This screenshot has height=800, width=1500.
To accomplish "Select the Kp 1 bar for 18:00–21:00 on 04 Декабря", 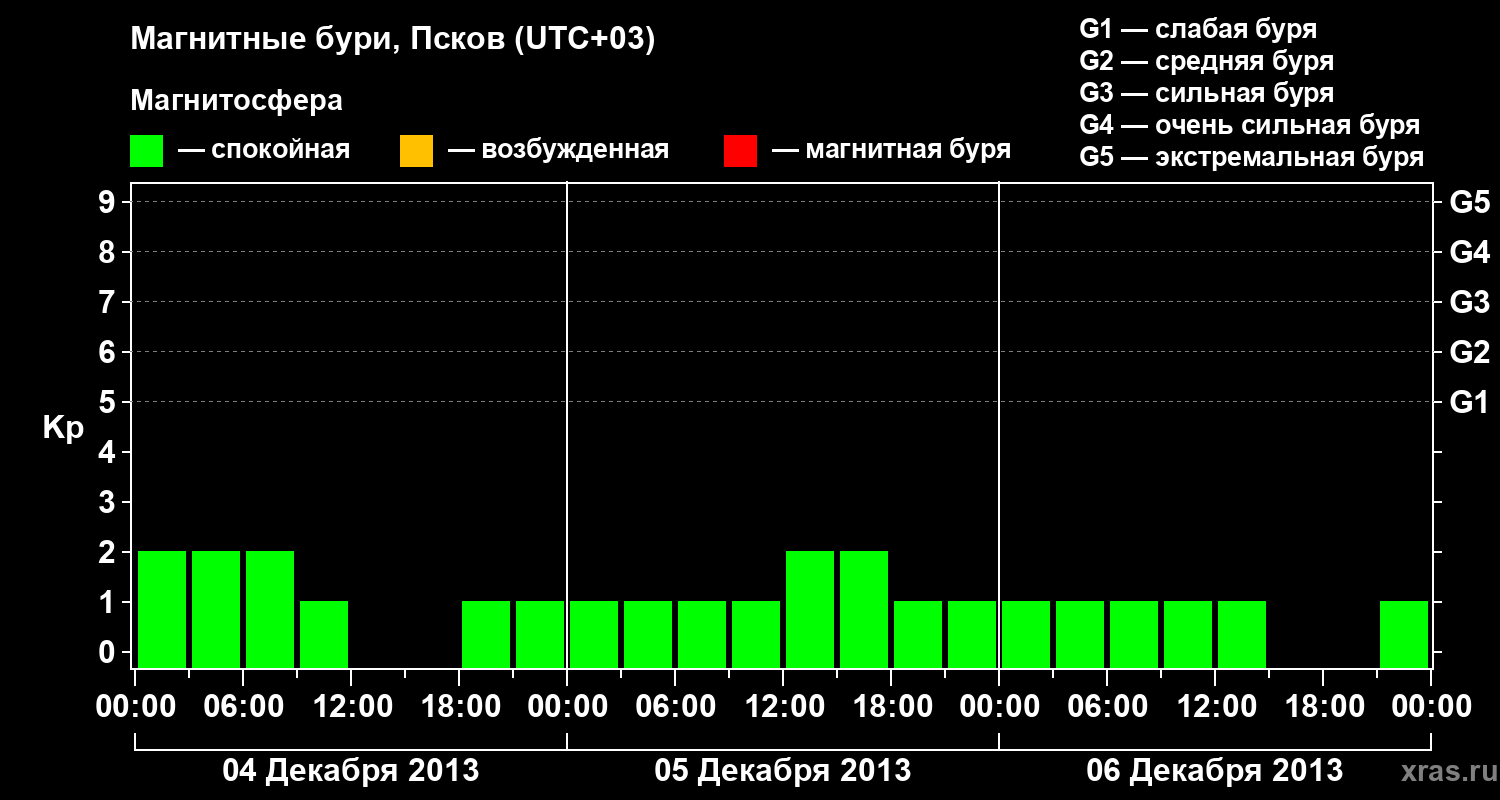I will click(x=486, y=634).
